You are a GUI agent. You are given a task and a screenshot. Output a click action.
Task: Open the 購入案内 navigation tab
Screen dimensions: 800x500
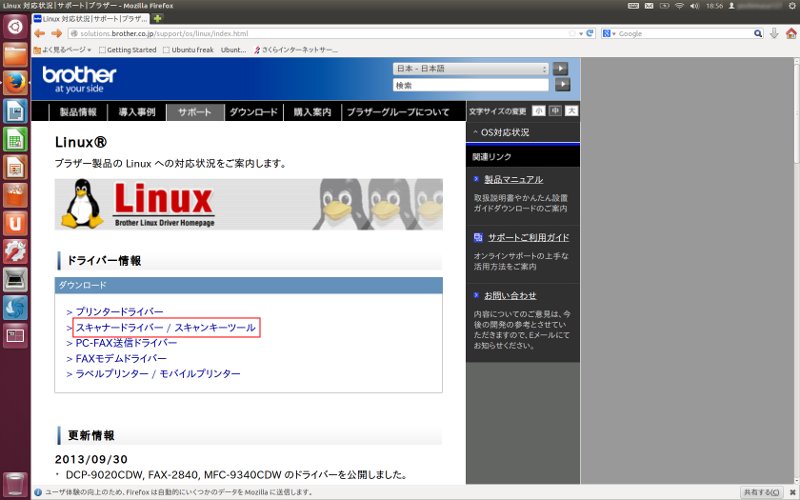[x=312, y=112]
